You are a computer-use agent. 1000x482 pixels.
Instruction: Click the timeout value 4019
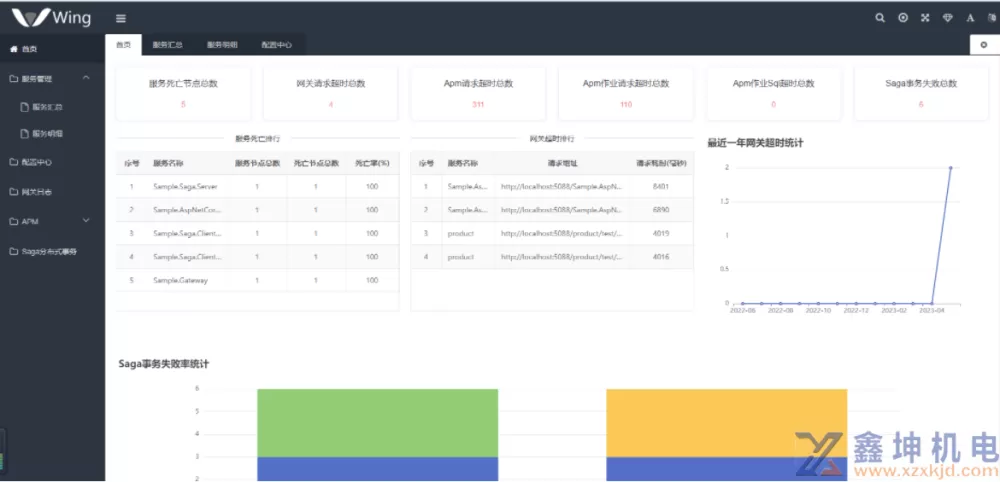tap(661, 233)
